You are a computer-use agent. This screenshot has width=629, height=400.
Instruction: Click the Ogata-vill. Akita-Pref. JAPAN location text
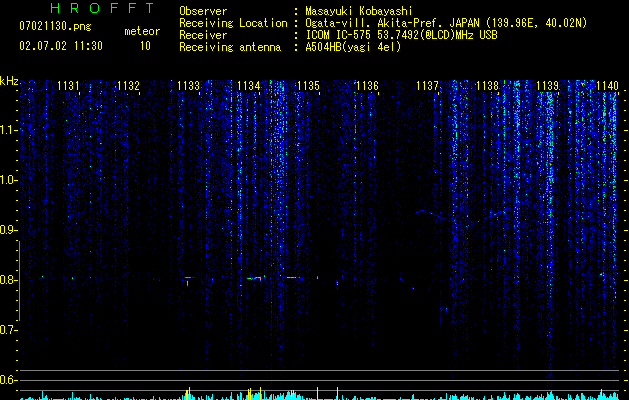tap(446, 23)
